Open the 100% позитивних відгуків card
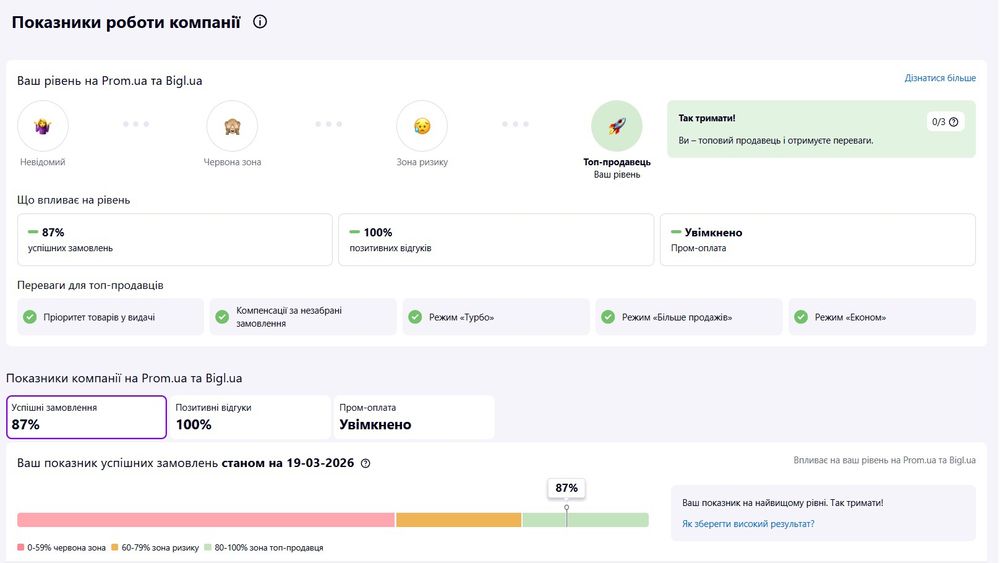Image resolution: width=1000 pixels, height=563 pixels. pyautogui.click(x=496, y=240)
